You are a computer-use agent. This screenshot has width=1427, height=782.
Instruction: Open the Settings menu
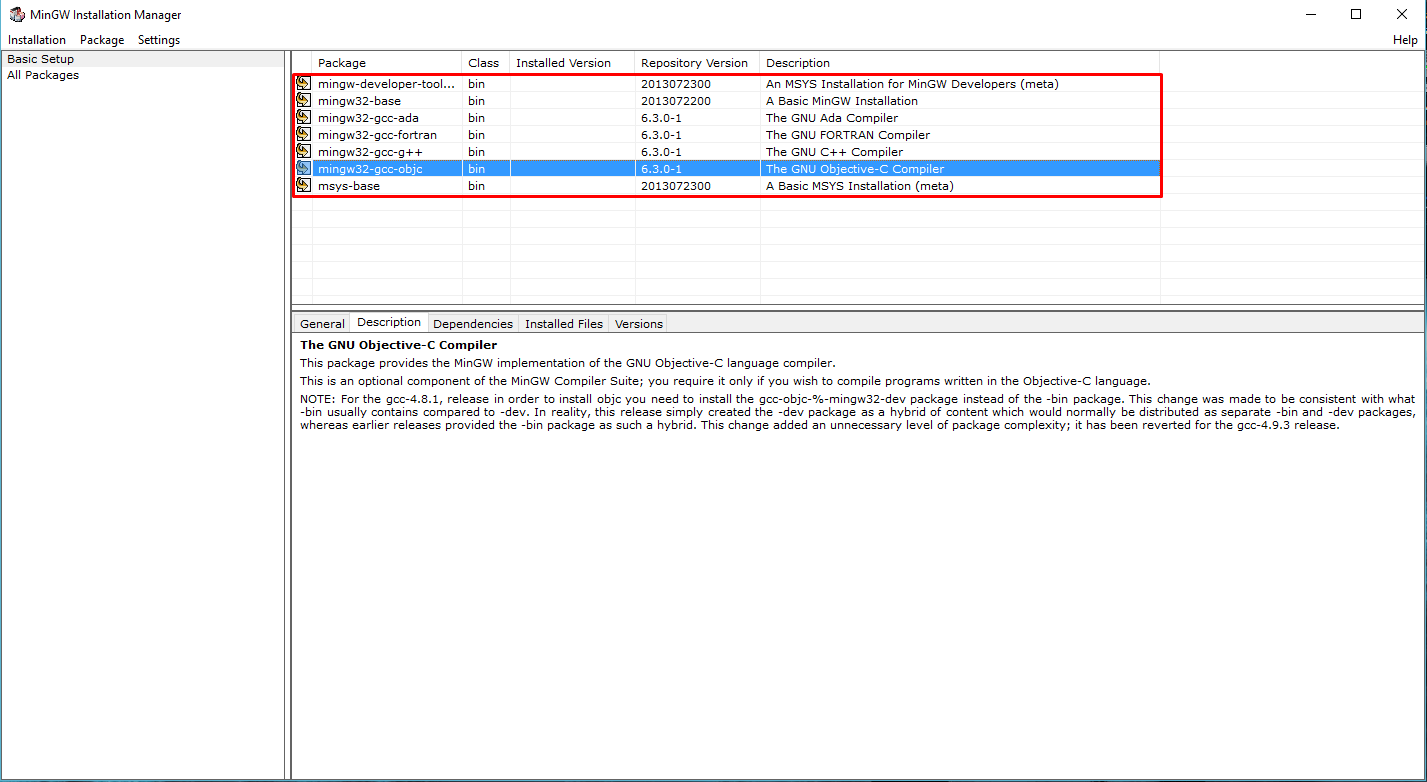pos(158,40)
